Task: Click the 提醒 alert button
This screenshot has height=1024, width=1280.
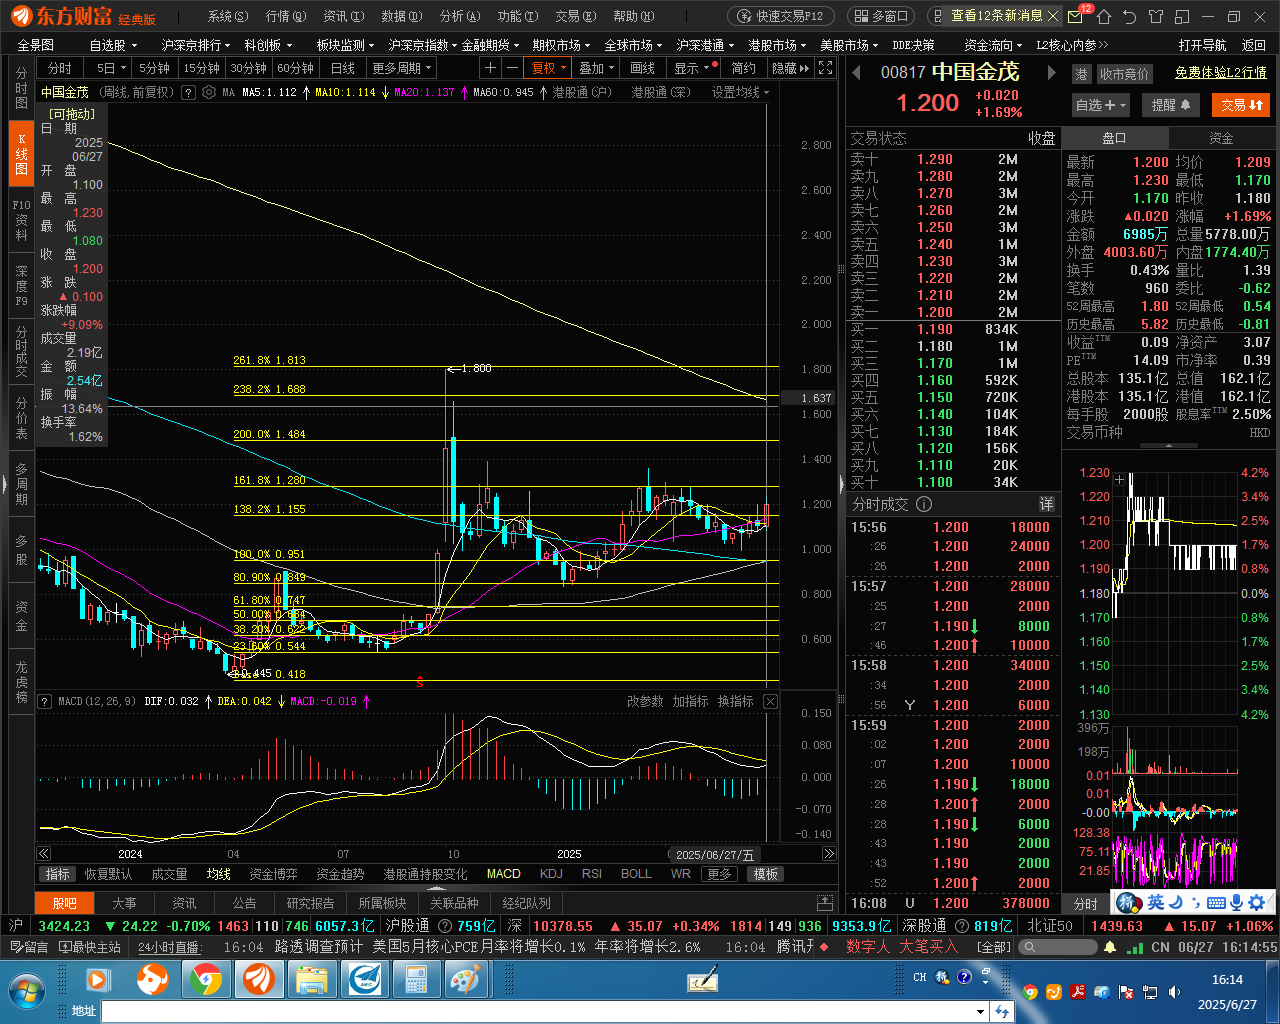Action: coord(1171,105)
